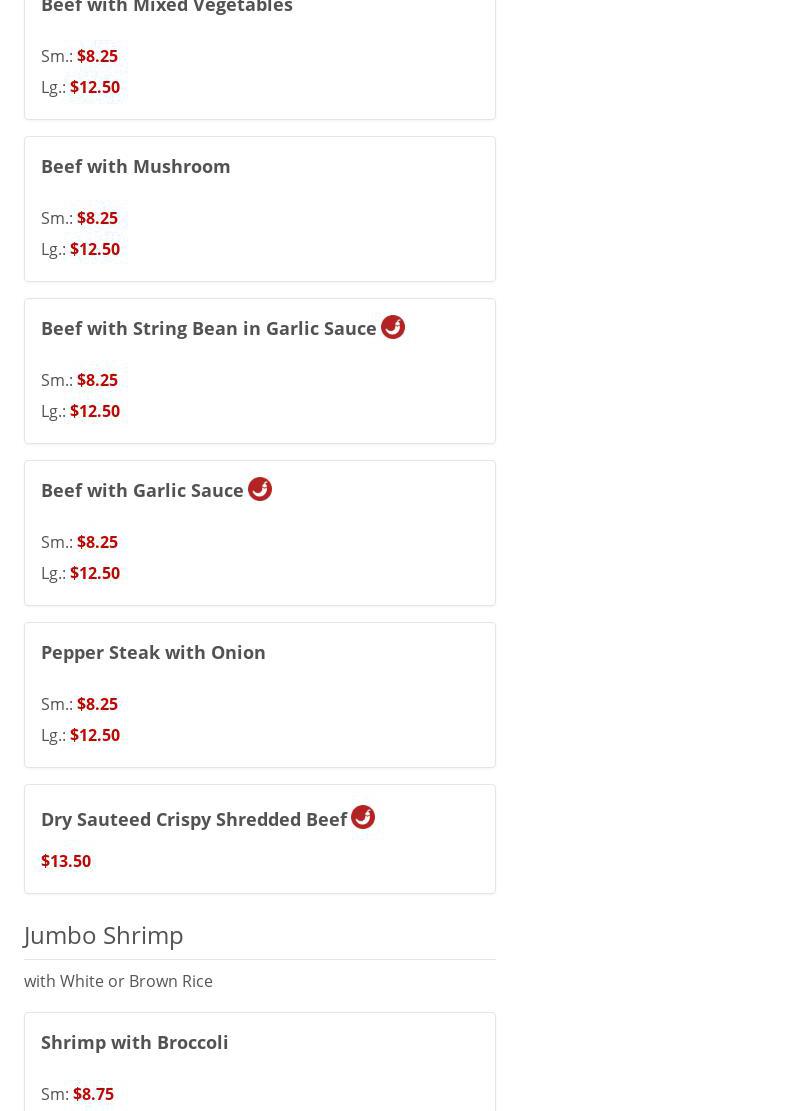Open Shrimp with Broccoli item
The height and width of the screenshot is (1111, 785).
[135, 1042]
